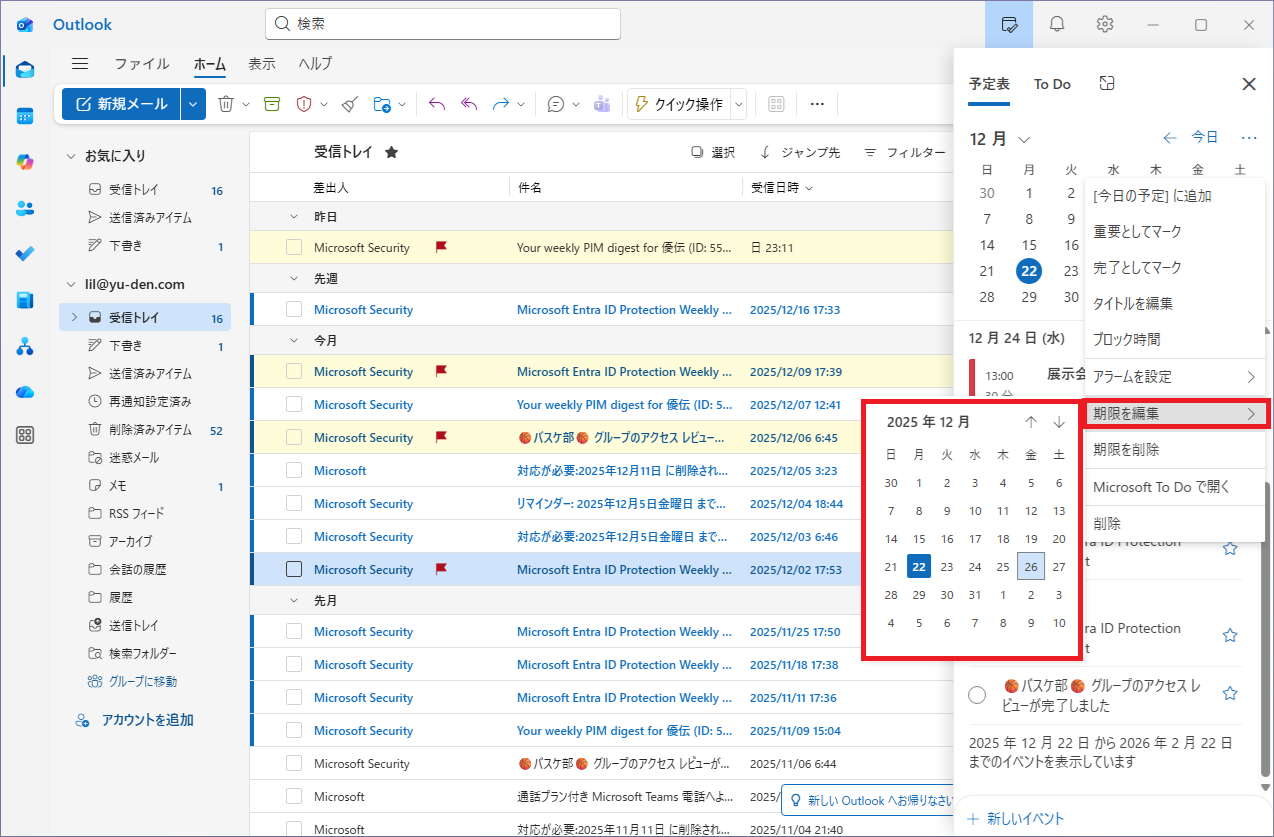This screenshot has width=1274, height=837.
Task: Open the notifications bell icon
Action: pos(1057,24)
